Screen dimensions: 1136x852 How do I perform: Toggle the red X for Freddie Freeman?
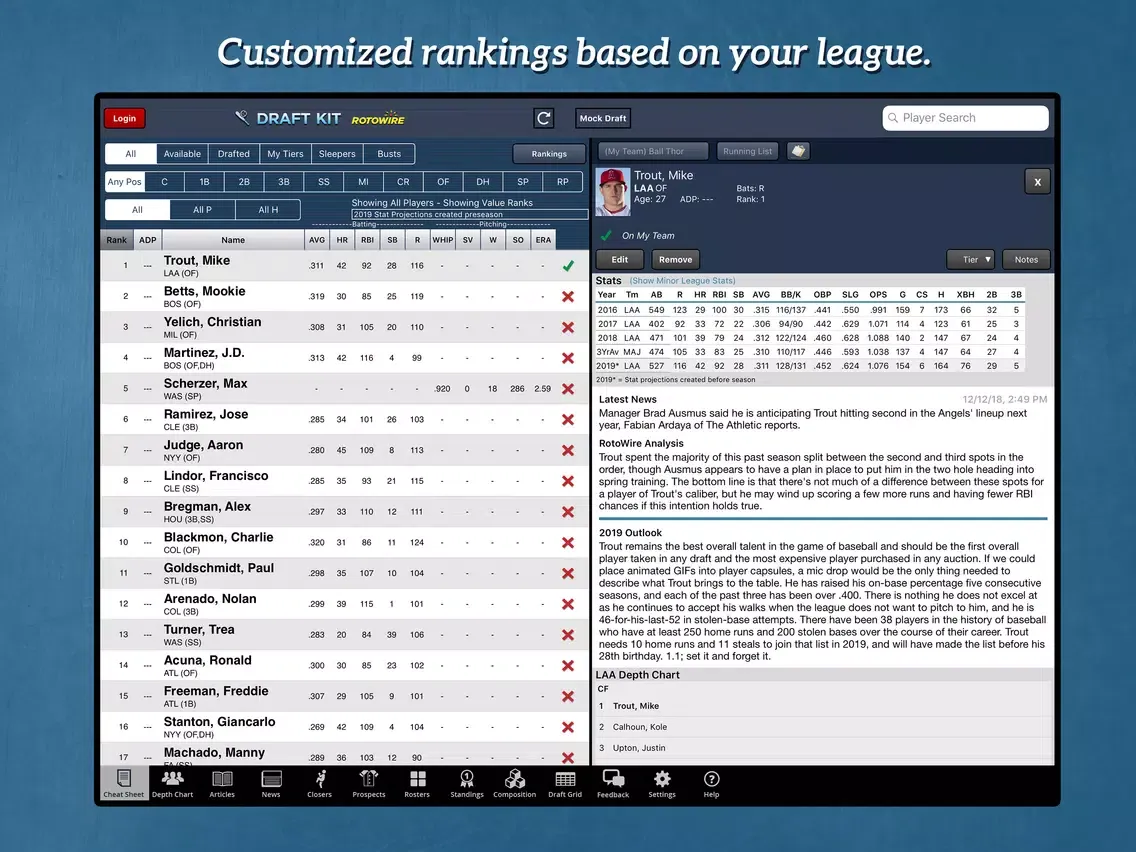tap(568, 696)
